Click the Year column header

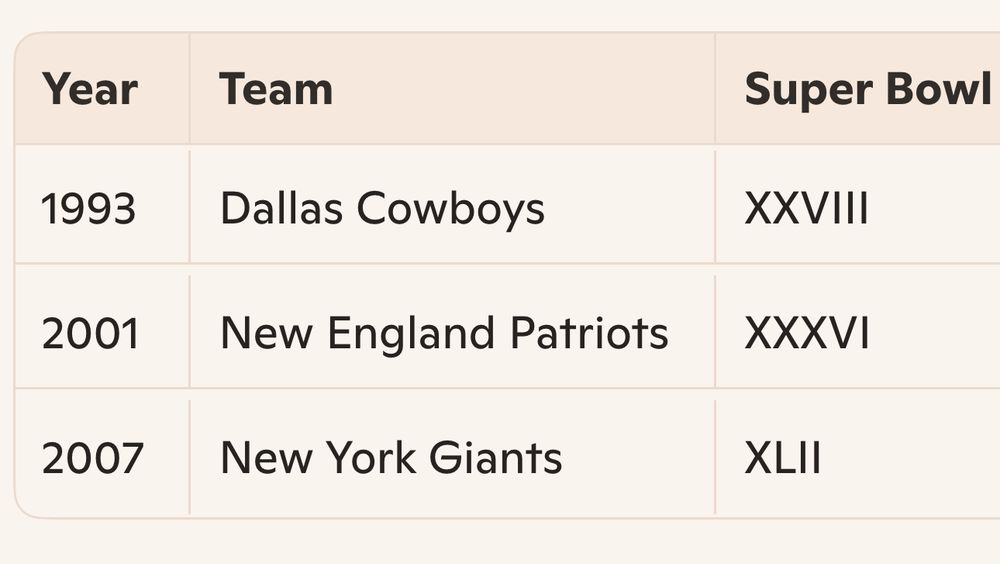102,88
